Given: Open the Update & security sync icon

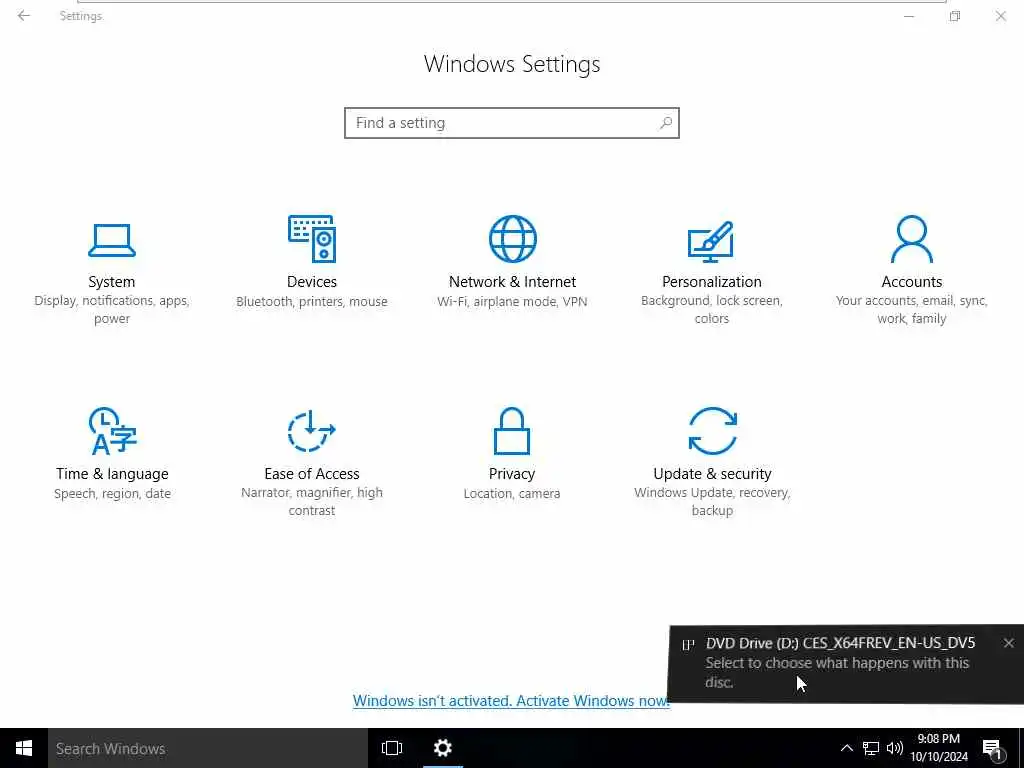Looking at the screenshot, I should coord(712,430).
